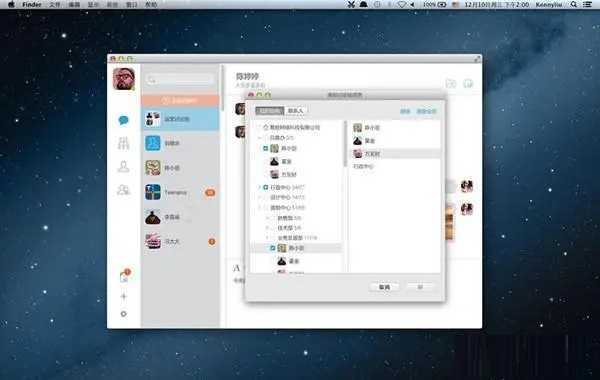Open the blue chat bubble messages view

tap(123, 120)
